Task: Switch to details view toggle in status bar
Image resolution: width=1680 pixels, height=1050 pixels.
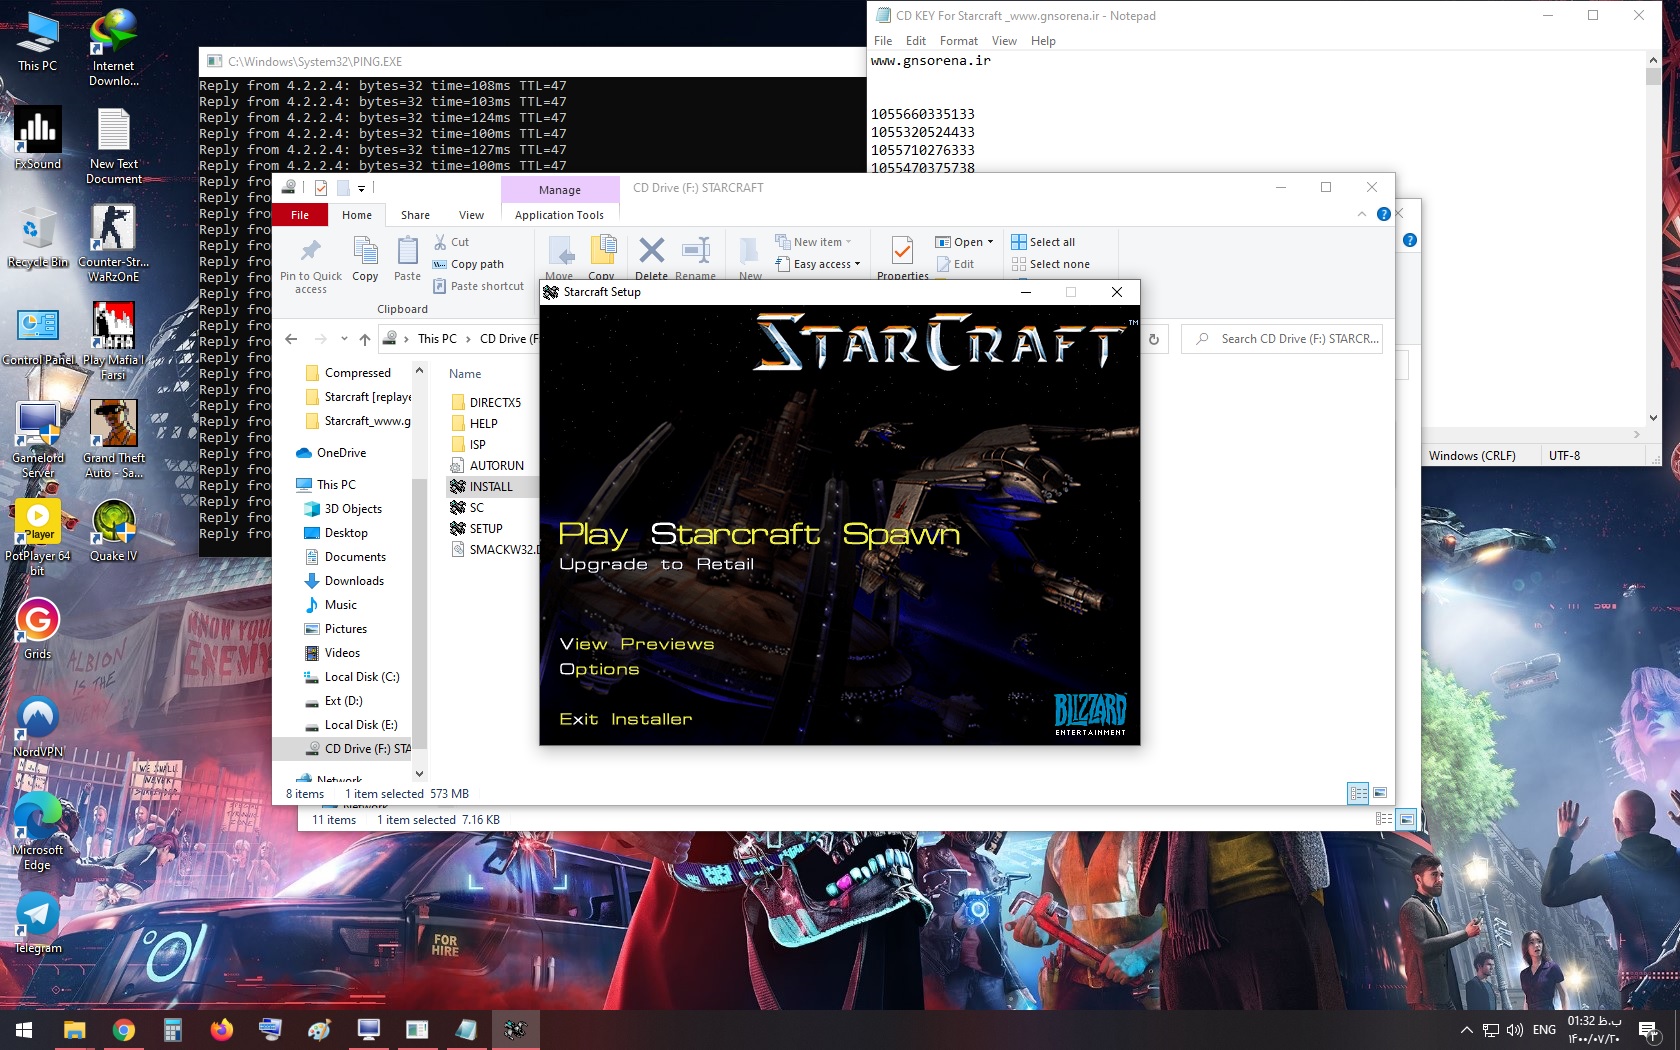Action: [1358, 793]
